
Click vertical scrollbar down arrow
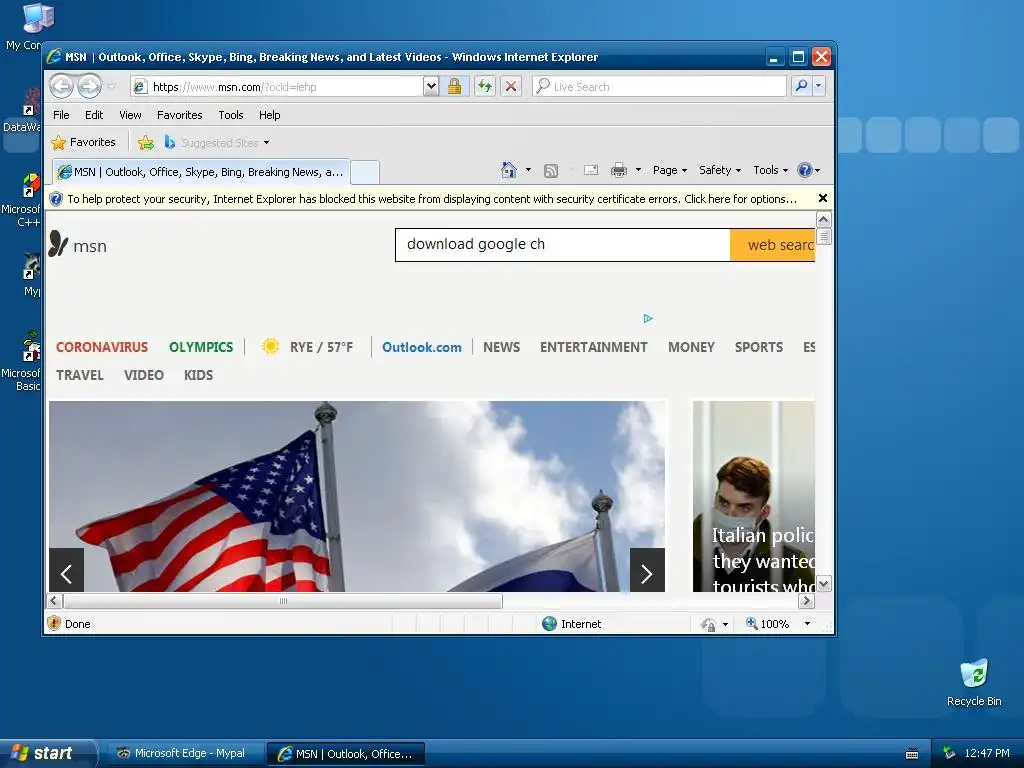824,584
